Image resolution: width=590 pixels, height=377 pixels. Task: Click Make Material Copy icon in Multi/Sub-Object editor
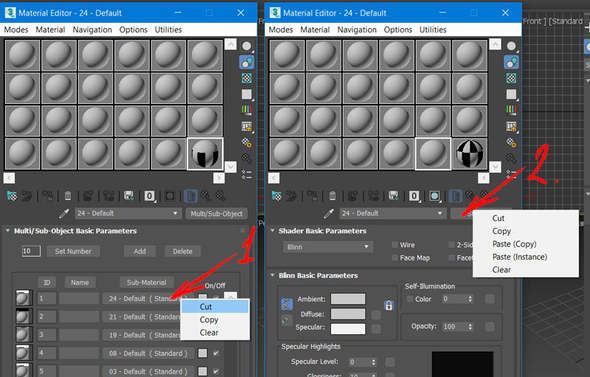88,196
